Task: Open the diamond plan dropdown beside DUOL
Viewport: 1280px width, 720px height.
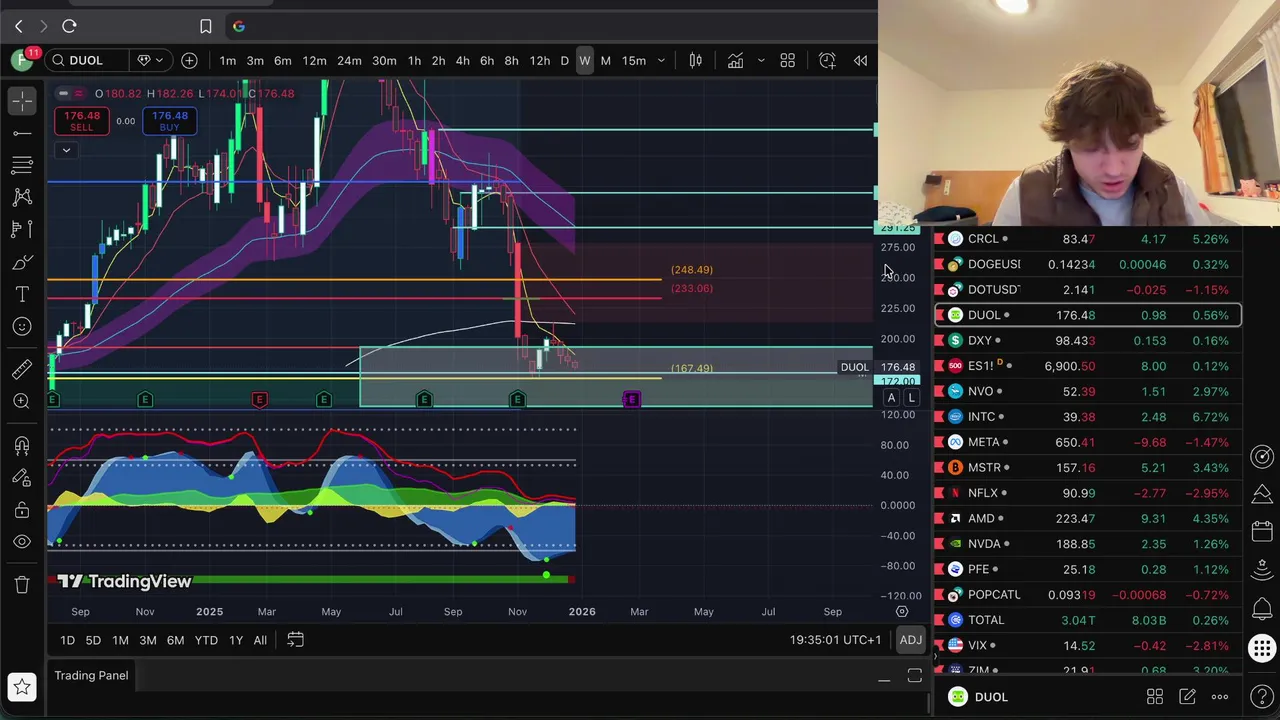Action: click(x=150, y=61)
